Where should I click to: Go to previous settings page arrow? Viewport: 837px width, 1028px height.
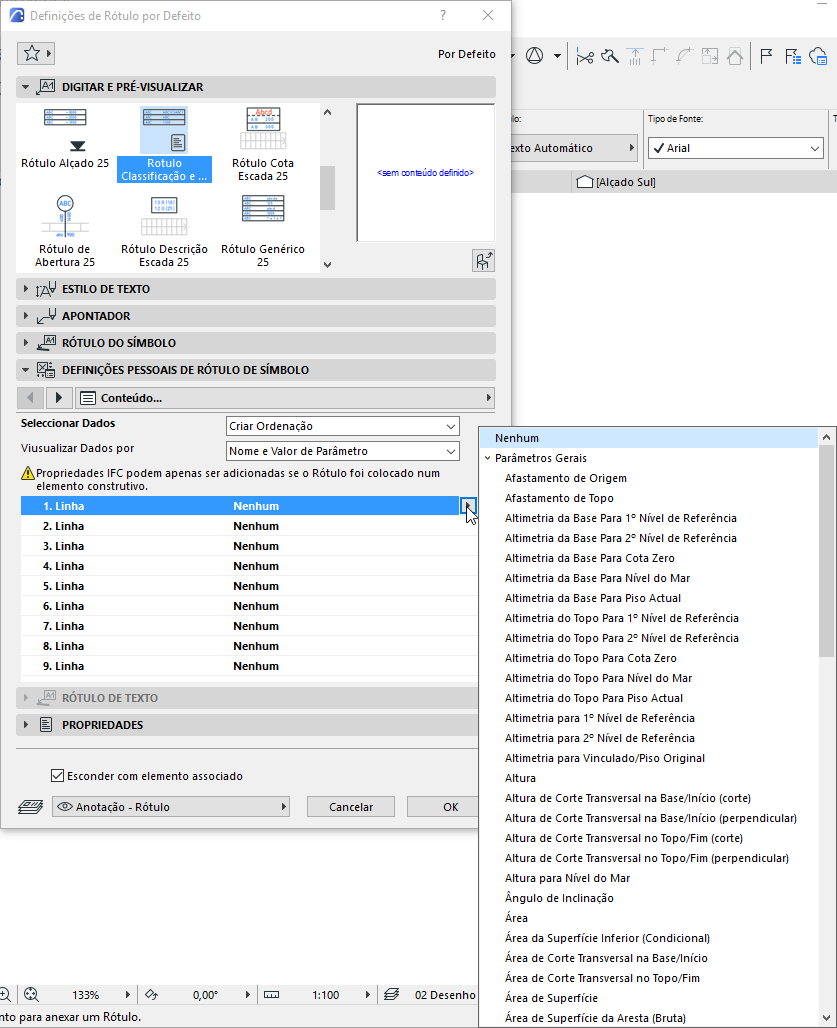(x=30, y=397)
